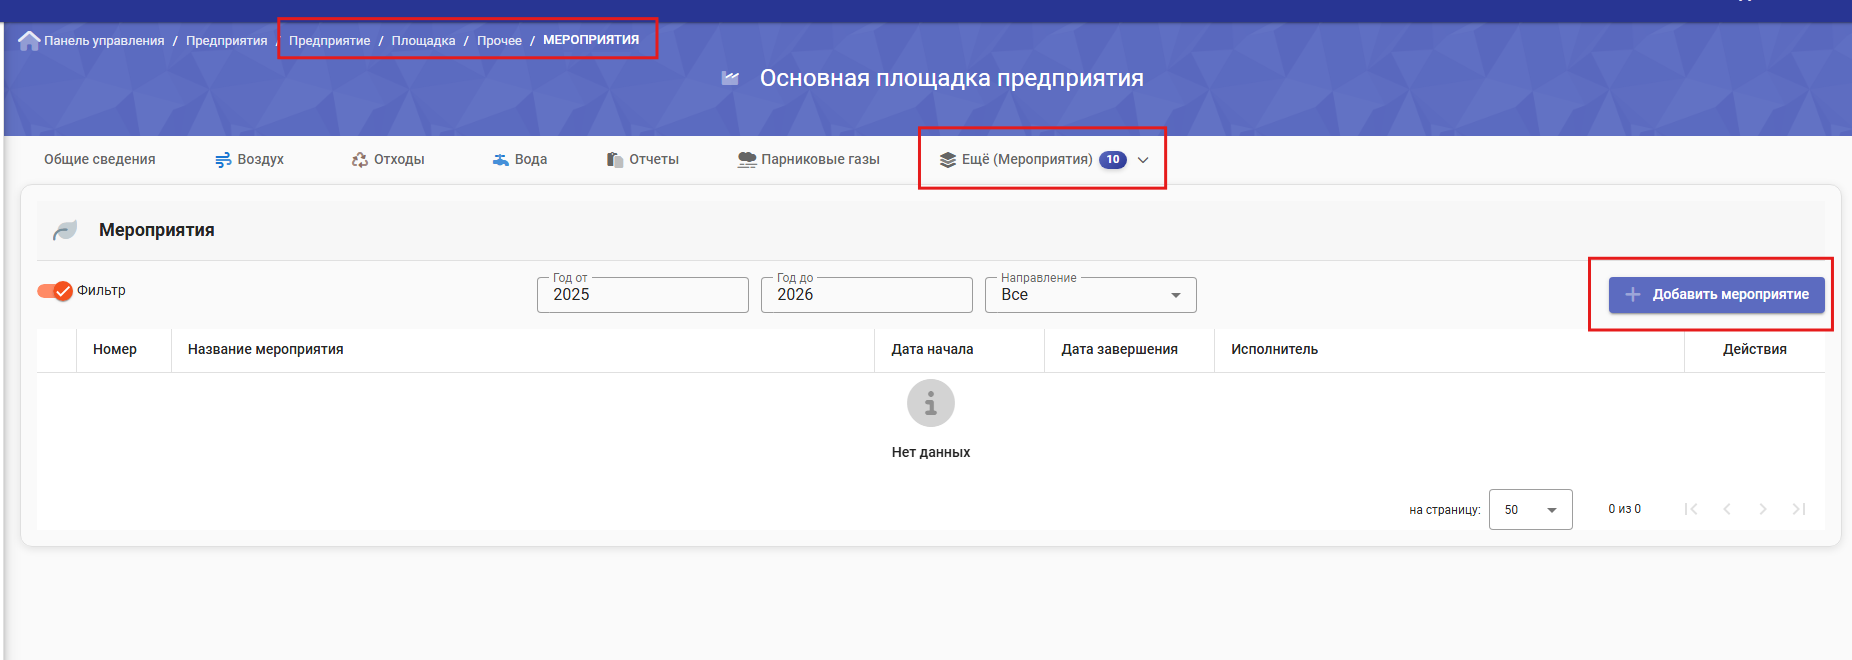Open Панель управления breadcrumb link
Image resolution: width=1852 pixels, height=660 pixels.
click(x=104, y=41)
